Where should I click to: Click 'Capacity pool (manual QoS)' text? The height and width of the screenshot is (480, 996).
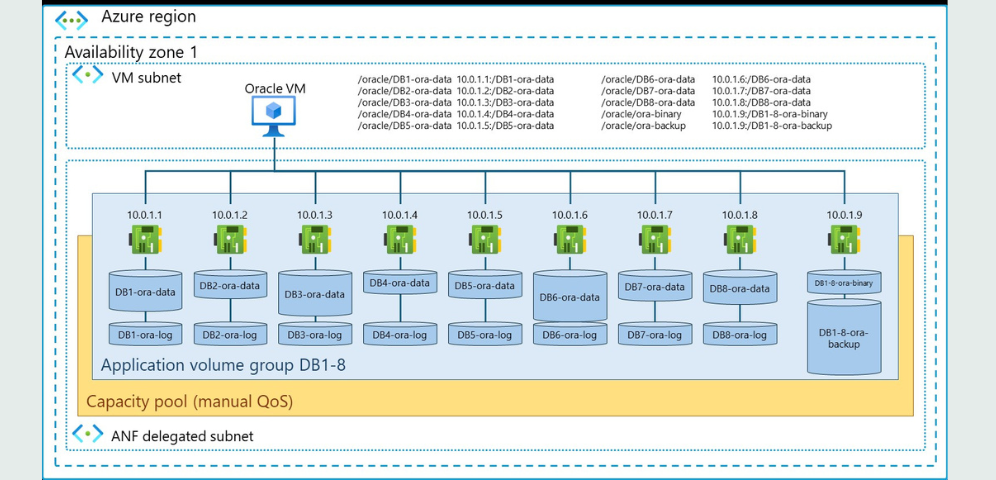click(189, 402)
